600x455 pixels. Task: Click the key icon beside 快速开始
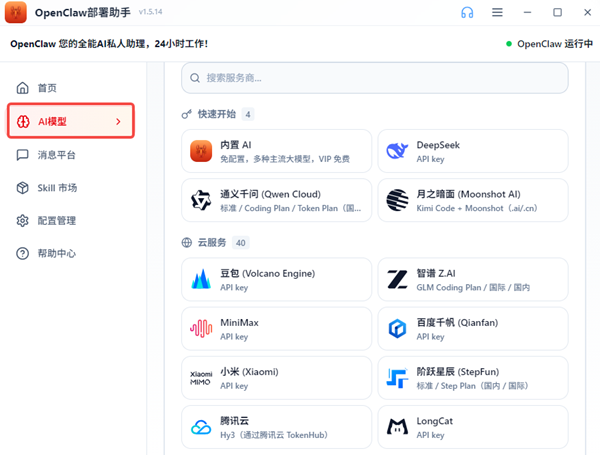(x=186, y=114)
